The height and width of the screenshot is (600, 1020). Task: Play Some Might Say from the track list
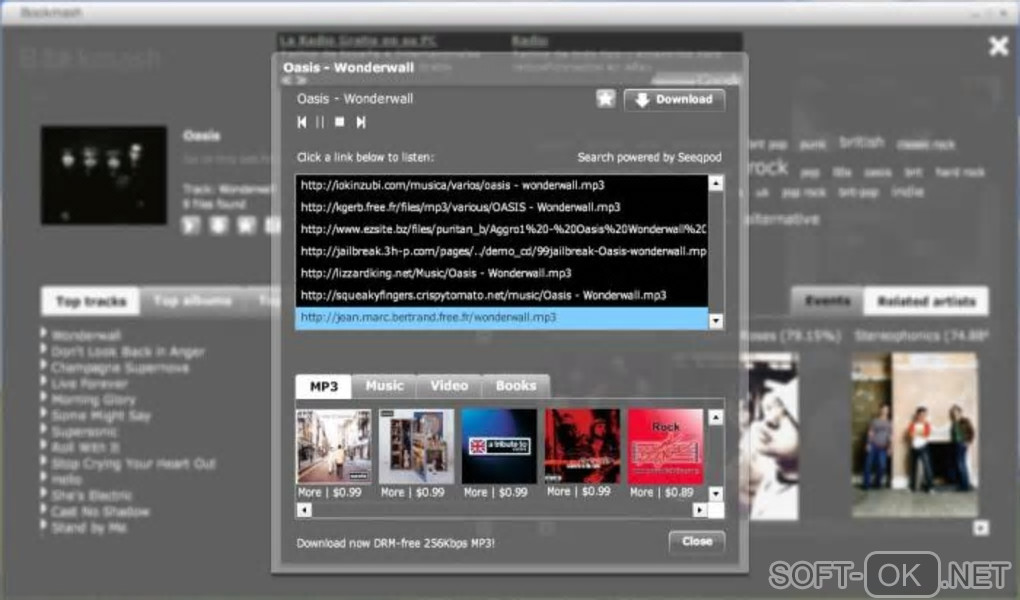pyautogui.click(x=100, y=416)
